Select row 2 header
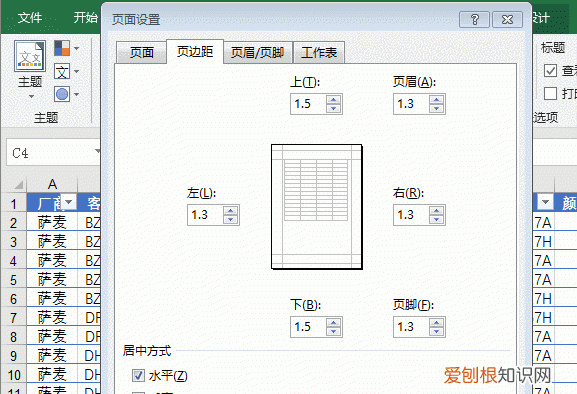Viewport: 577px width, 394px height. pos(13,222)
